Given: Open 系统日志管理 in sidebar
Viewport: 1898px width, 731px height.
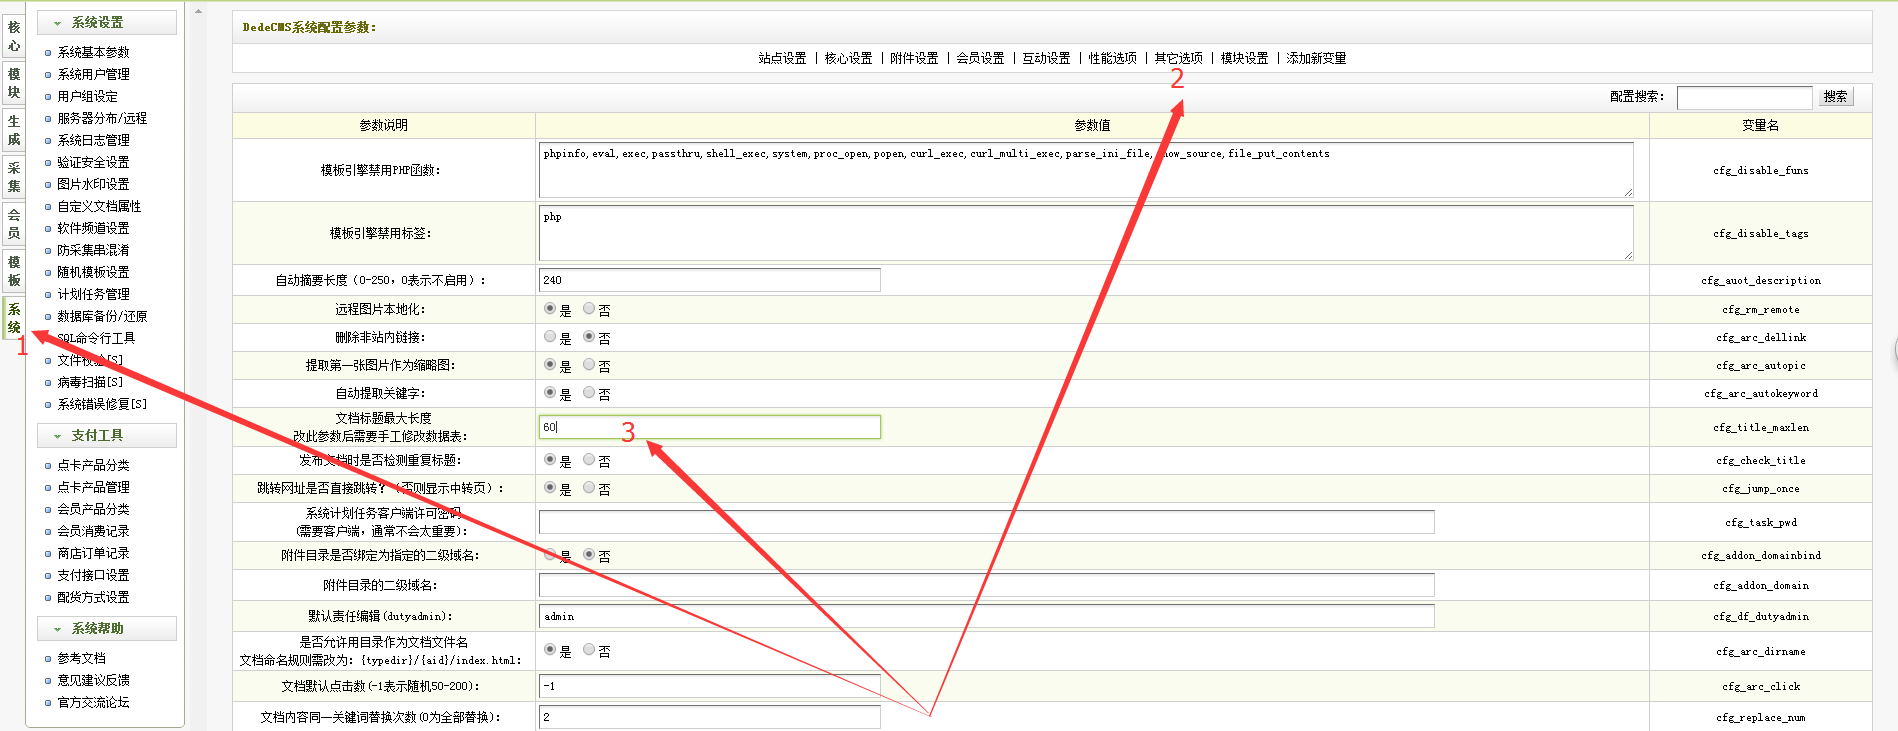Looking at the screenshot, I should [93, 140].
